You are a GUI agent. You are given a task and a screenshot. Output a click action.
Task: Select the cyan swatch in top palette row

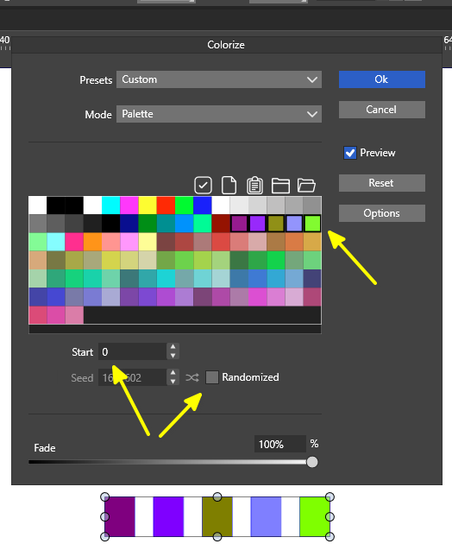pyautogui.click(x=111, y=205)
